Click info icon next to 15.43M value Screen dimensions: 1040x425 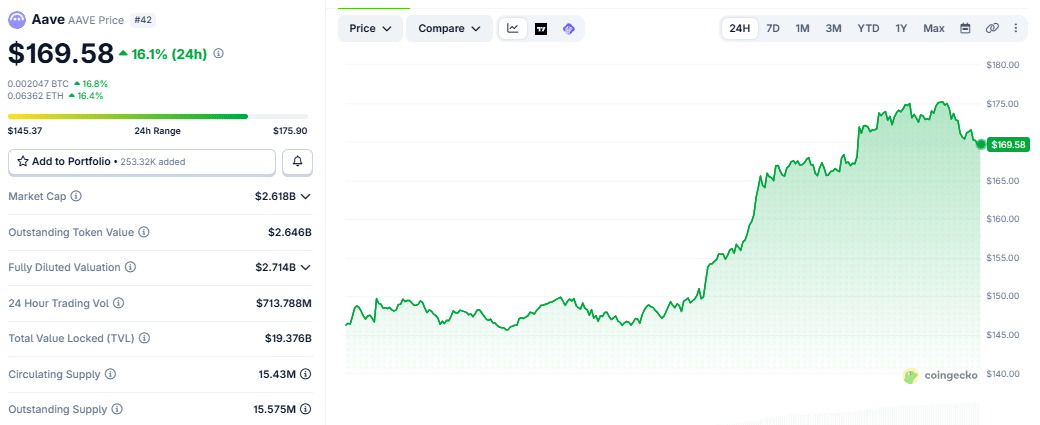(x=306, y=374)
